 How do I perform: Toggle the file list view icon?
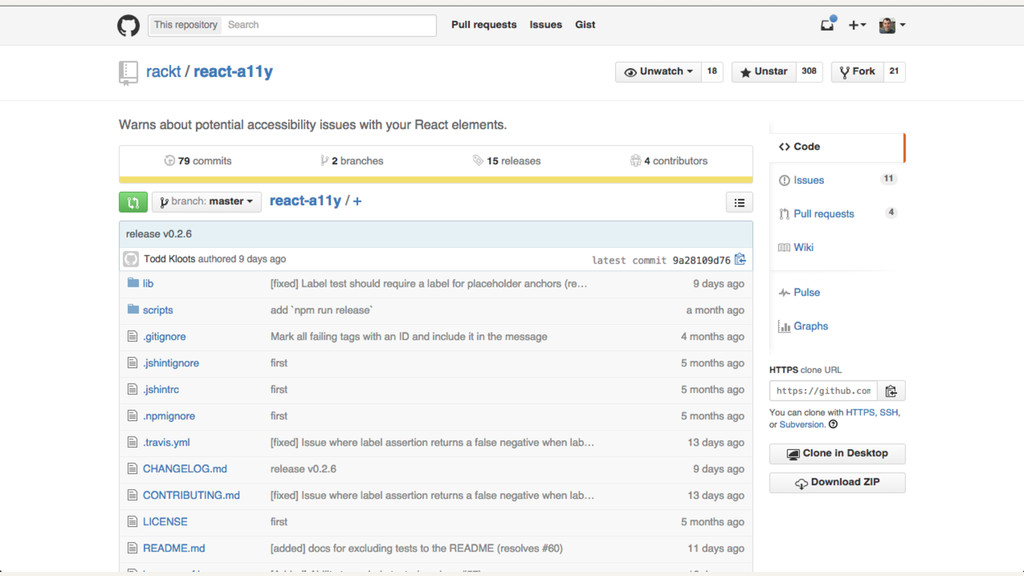(739, 202)
